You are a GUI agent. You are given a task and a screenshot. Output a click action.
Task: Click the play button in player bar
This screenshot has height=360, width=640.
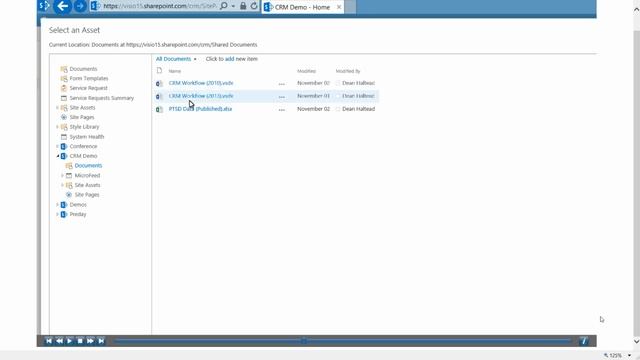[69, 341]
